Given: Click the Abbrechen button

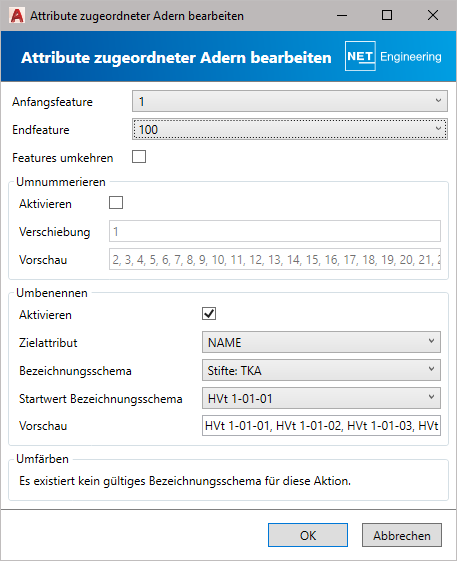Looking at the screenshot, I should pos(402,535).
